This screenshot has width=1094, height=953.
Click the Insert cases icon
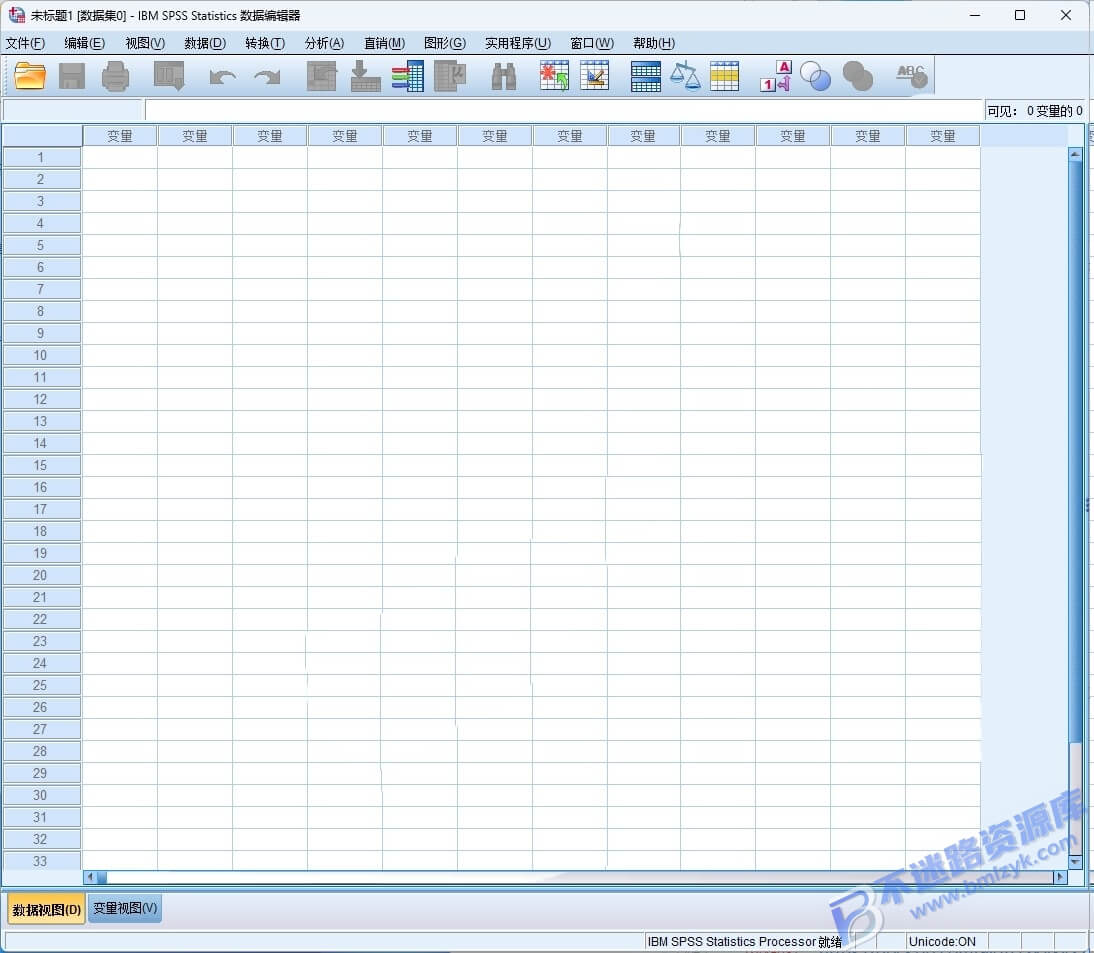pos(555,76)
